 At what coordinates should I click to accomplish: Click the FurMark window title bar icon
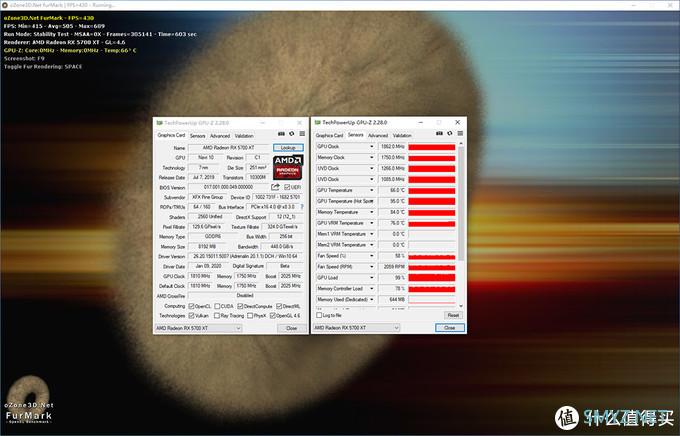5,5
